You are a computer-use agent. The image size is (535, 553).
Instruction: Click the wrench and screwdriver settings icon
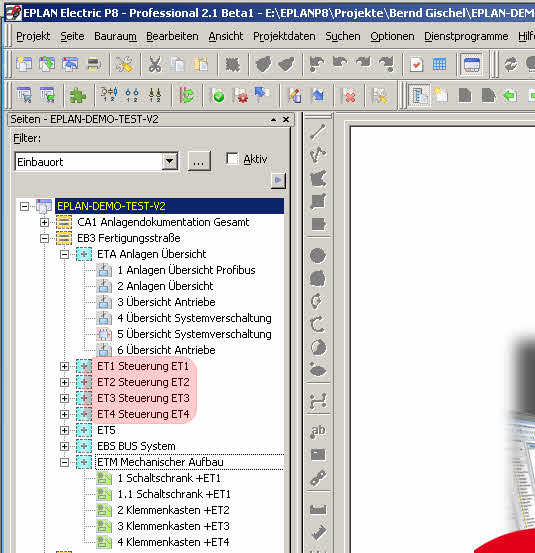124,64
